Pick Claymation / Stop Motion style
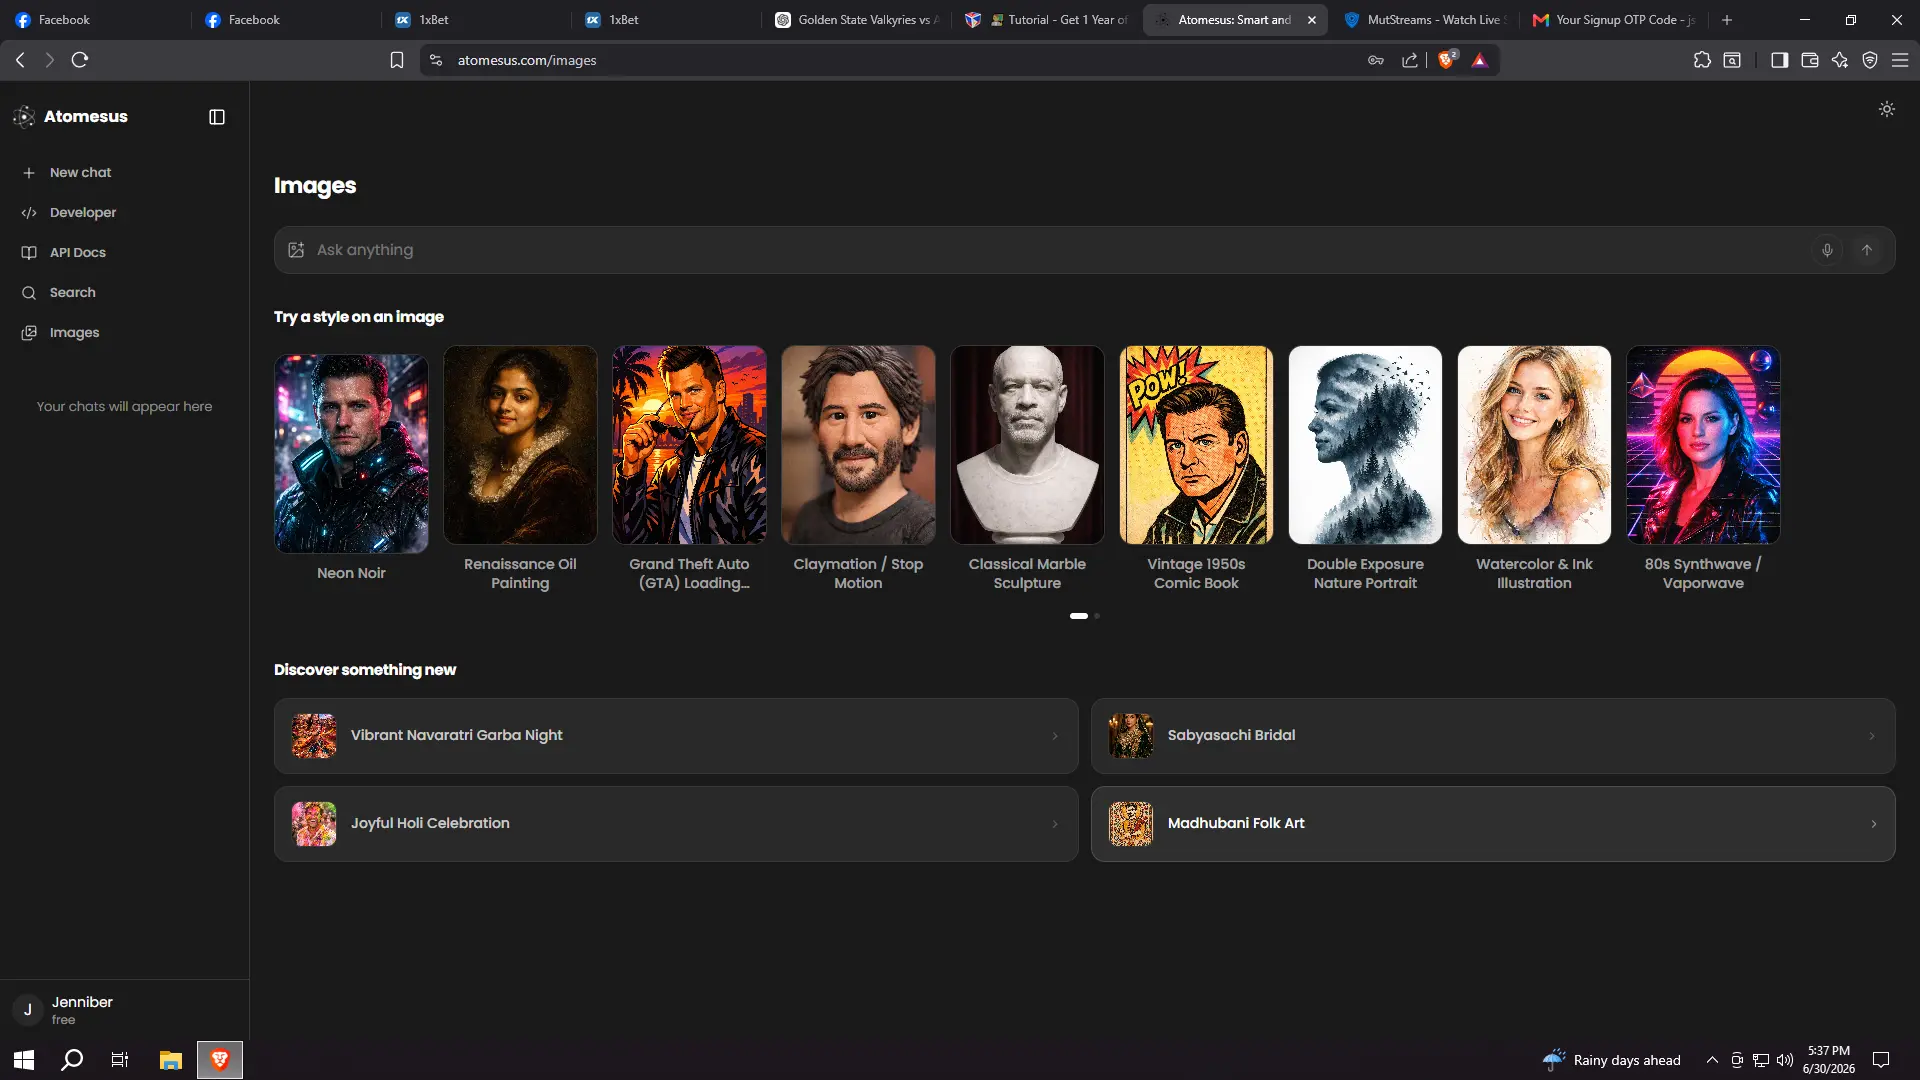The height and width of the screenshot is (1080, 1920). tap(858, 445)
